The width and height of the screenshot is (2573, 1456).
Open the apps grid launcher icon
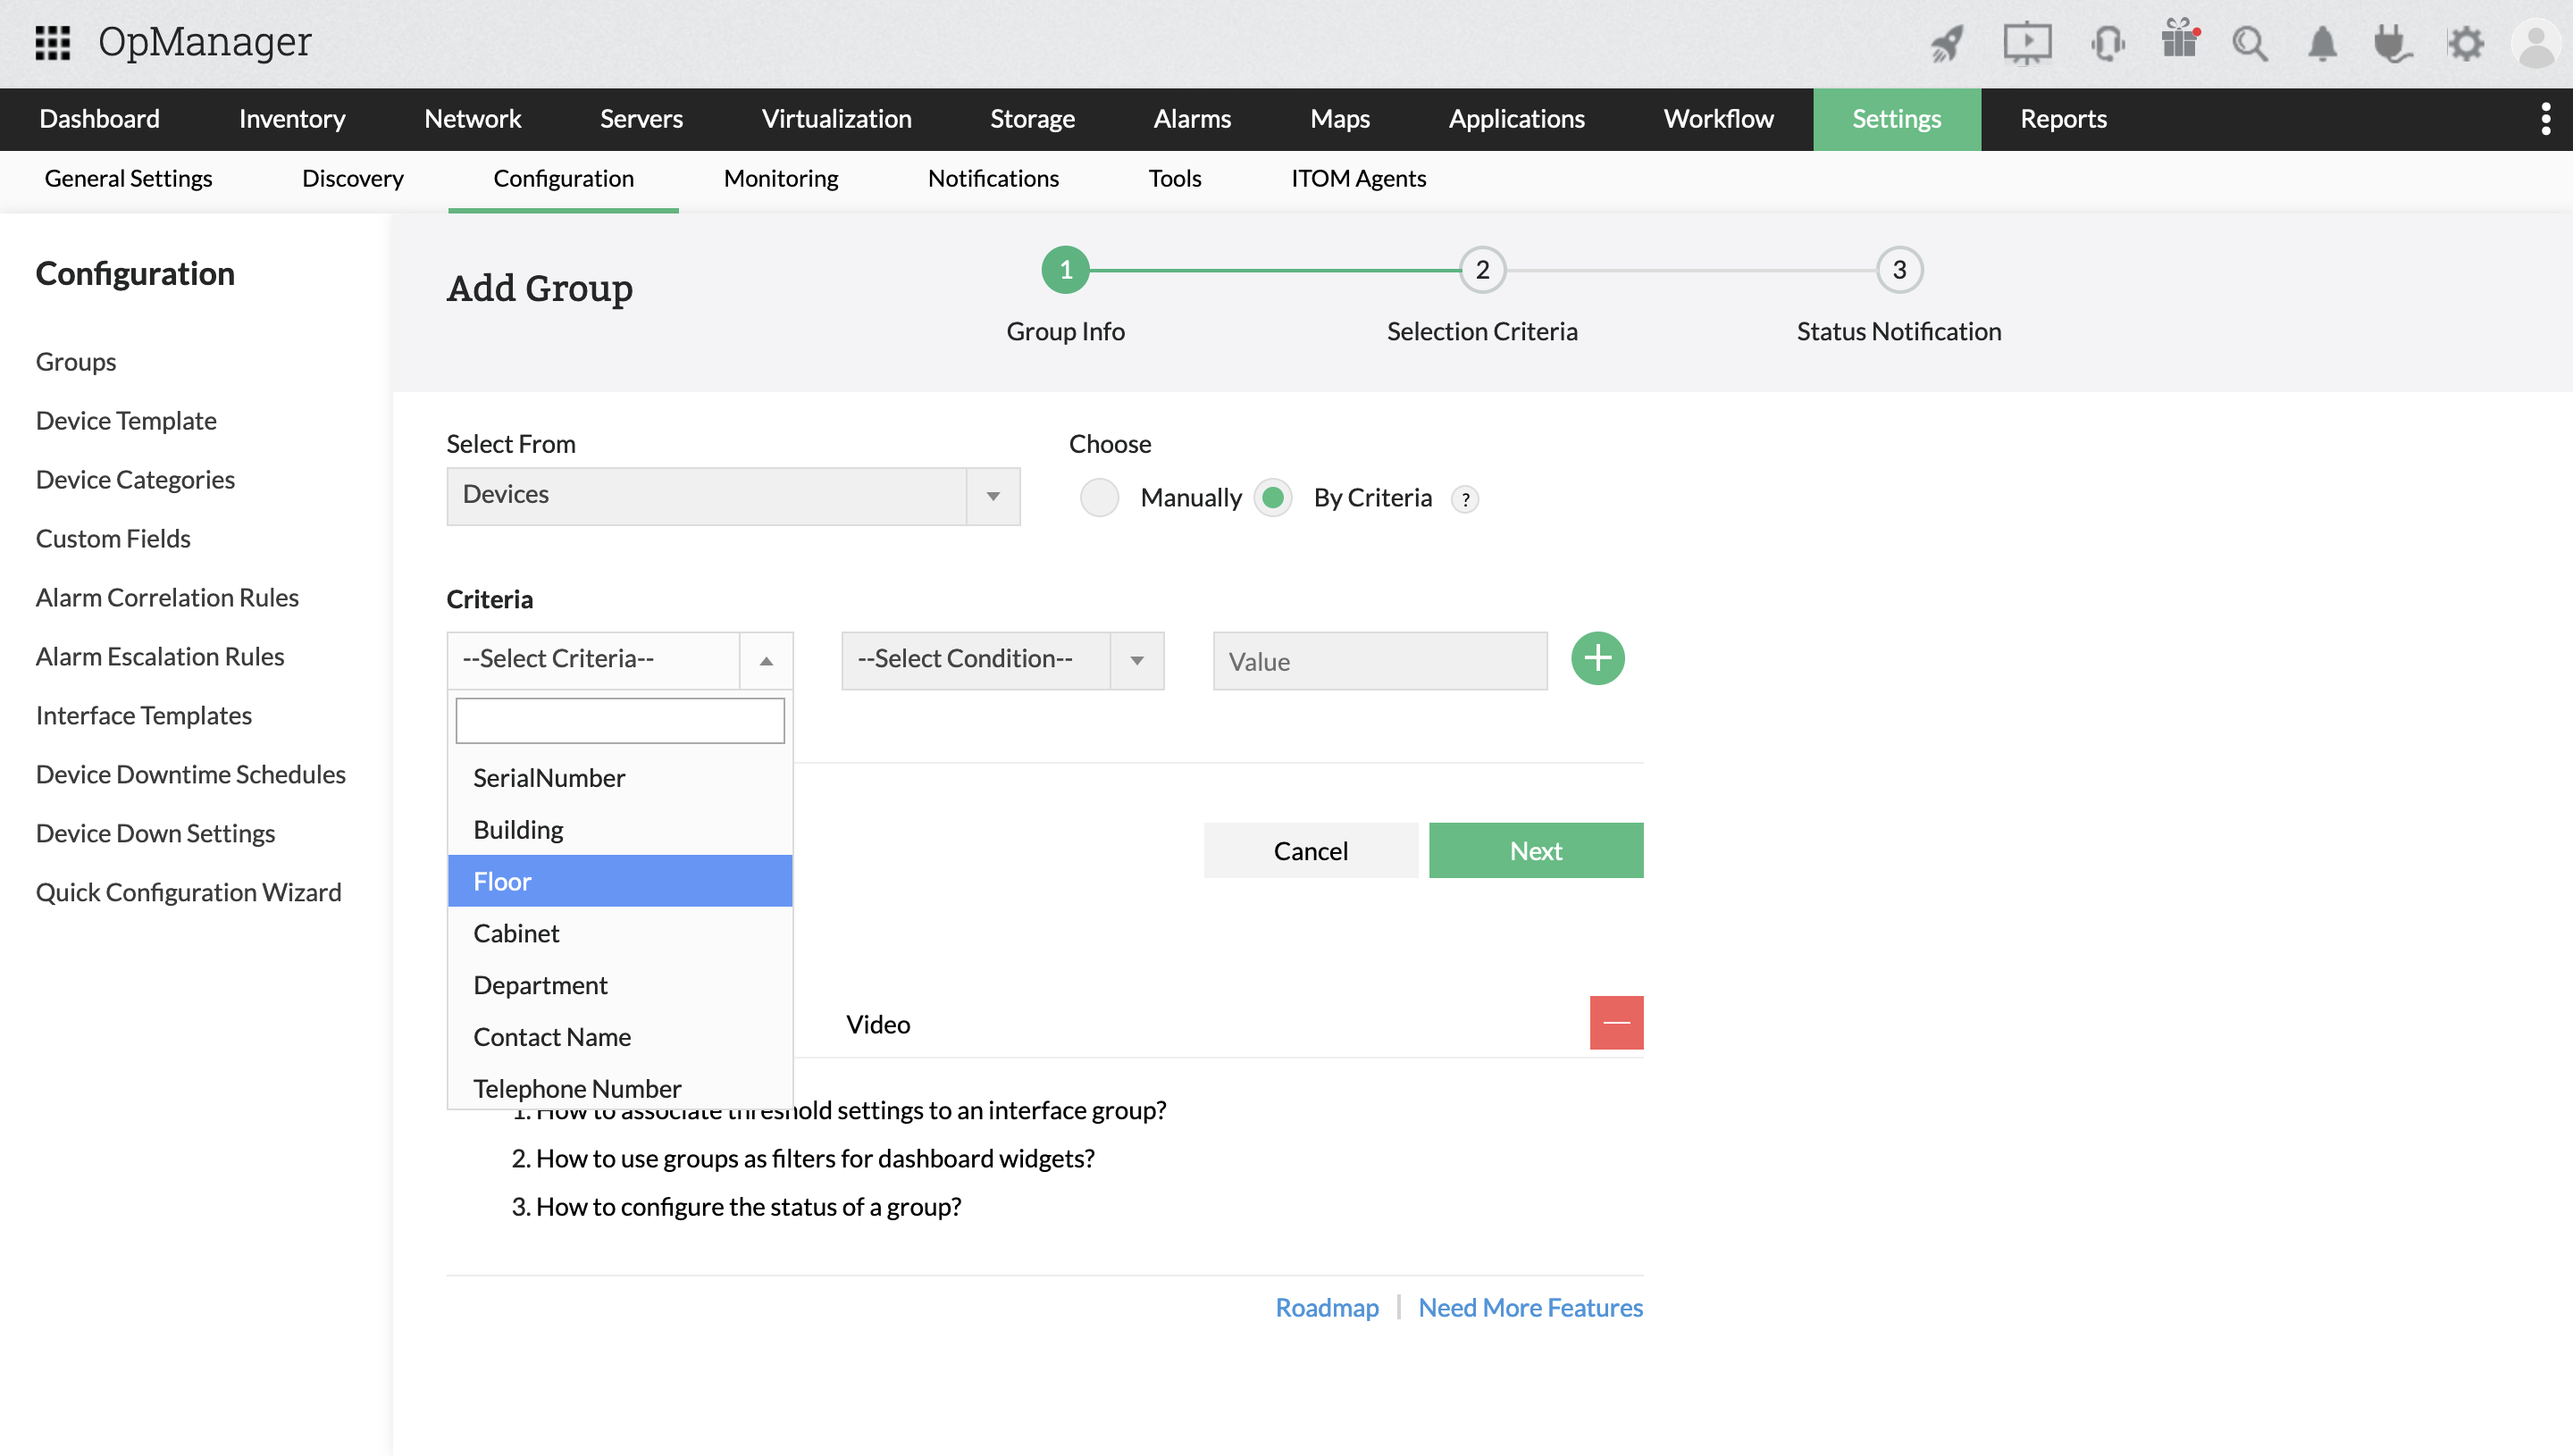coord(52,43)
